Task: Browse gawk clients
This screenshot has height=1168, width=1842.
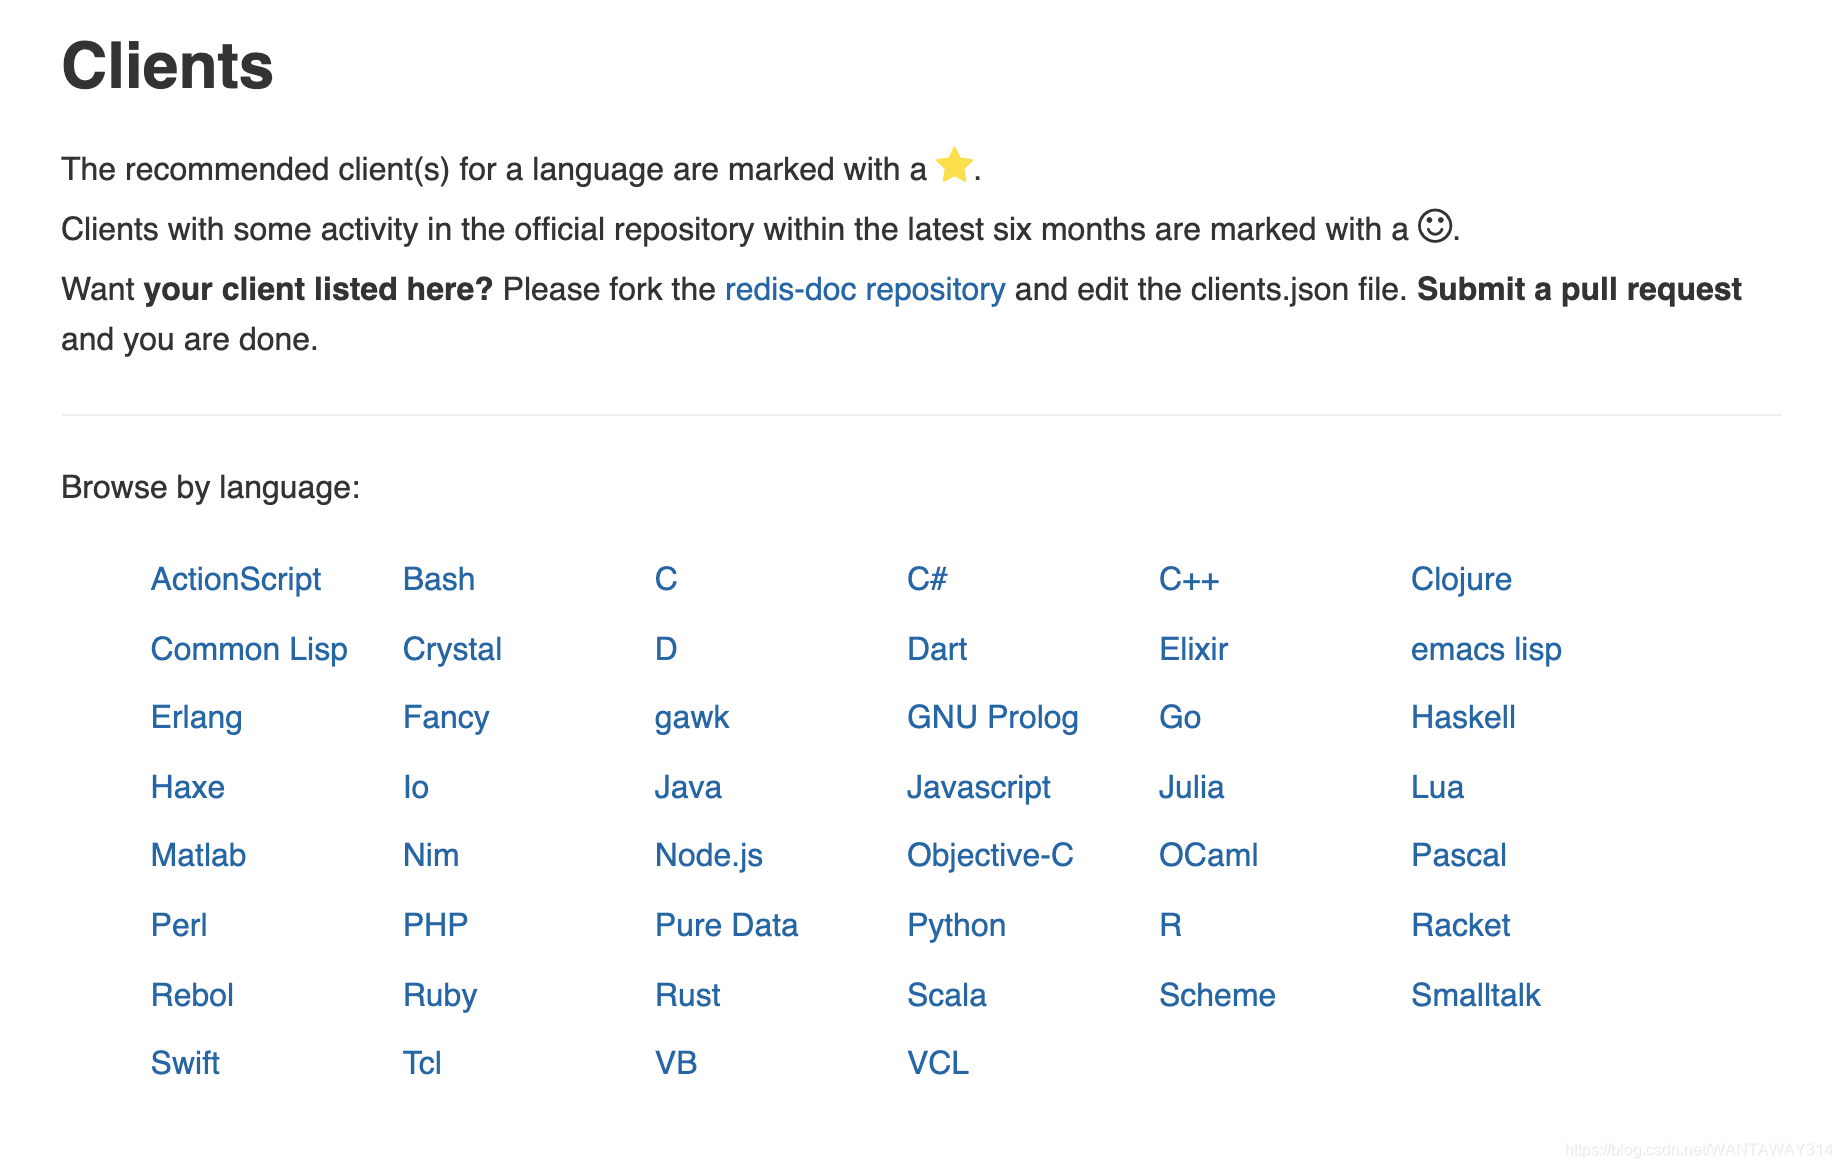Action: point(692,717)
